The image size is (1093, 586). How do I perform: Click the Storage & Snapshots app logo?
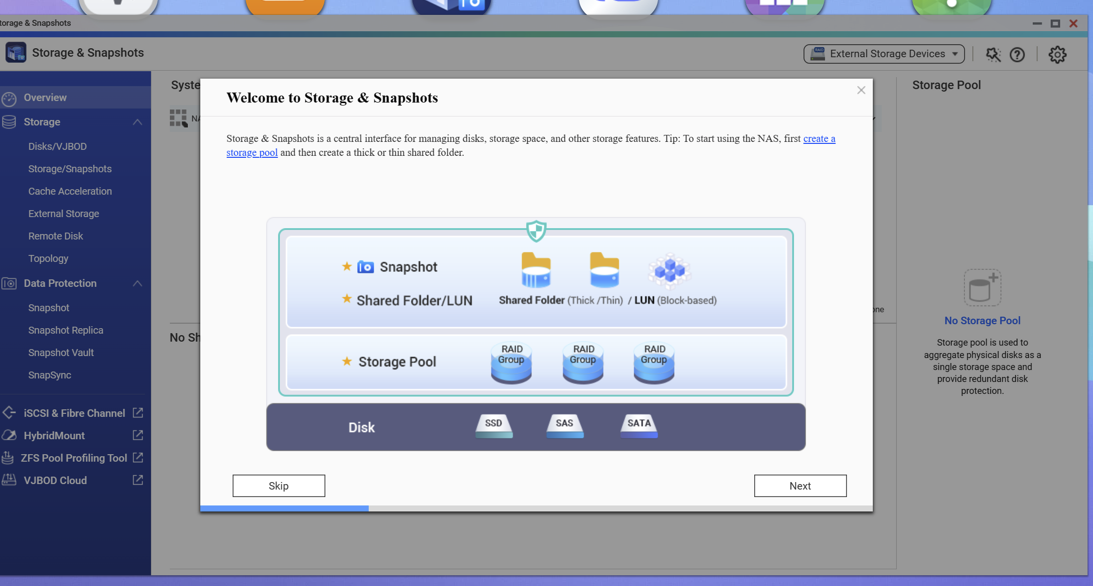pyautogui.click(x=15, y=53)
